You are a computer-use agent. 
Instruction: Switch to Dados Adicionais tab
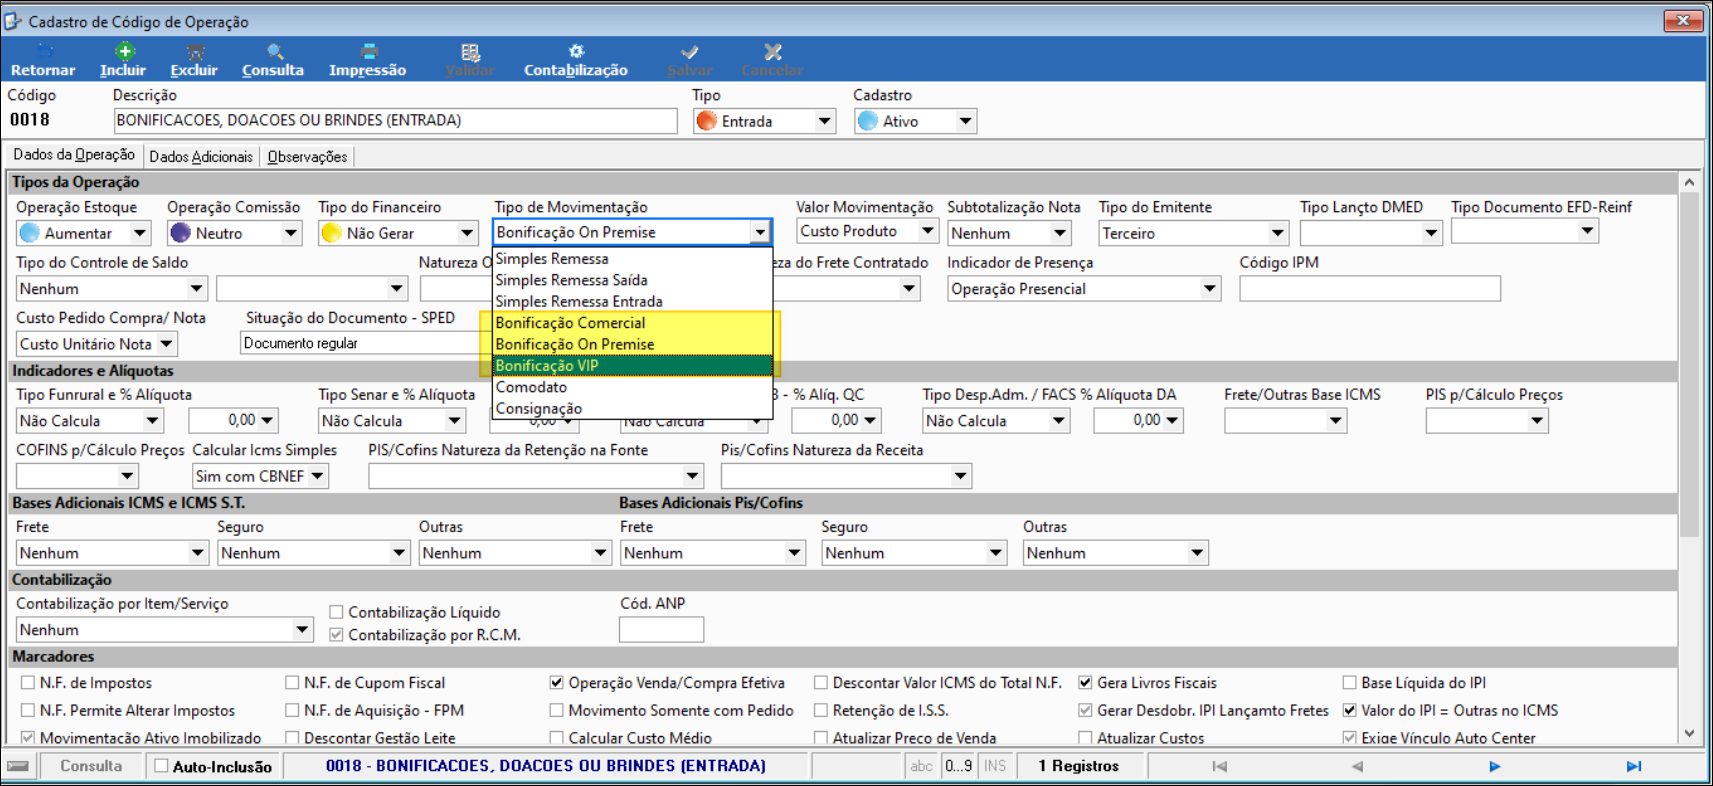click(201, 157)
